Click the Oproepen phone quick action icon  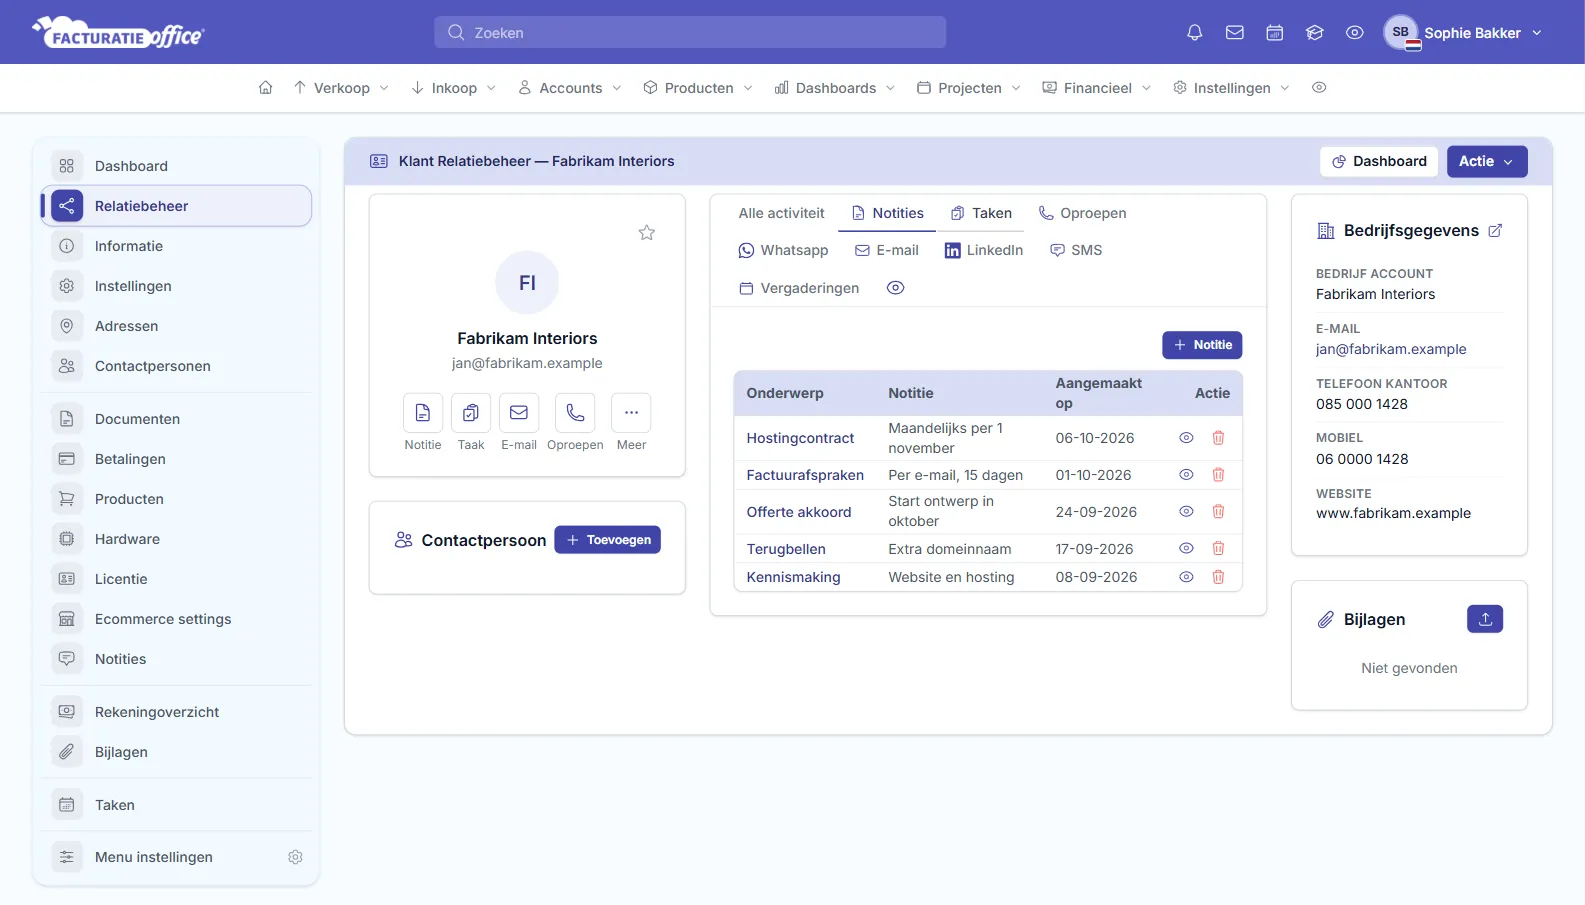tap(575, 413)
